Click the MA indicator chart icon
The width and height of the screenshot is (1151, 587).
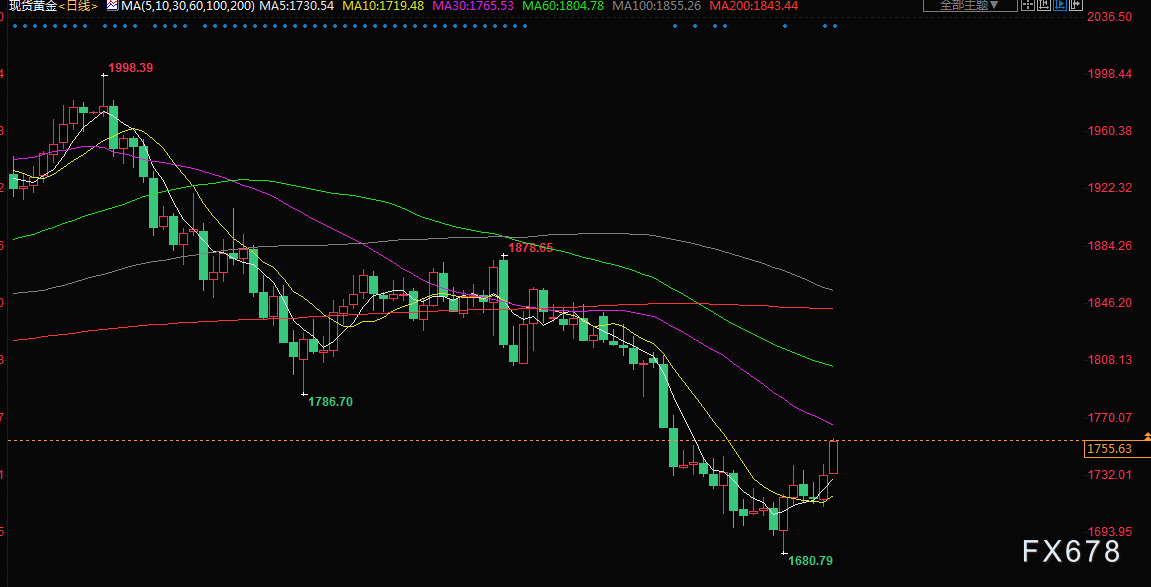pos(112,5)
